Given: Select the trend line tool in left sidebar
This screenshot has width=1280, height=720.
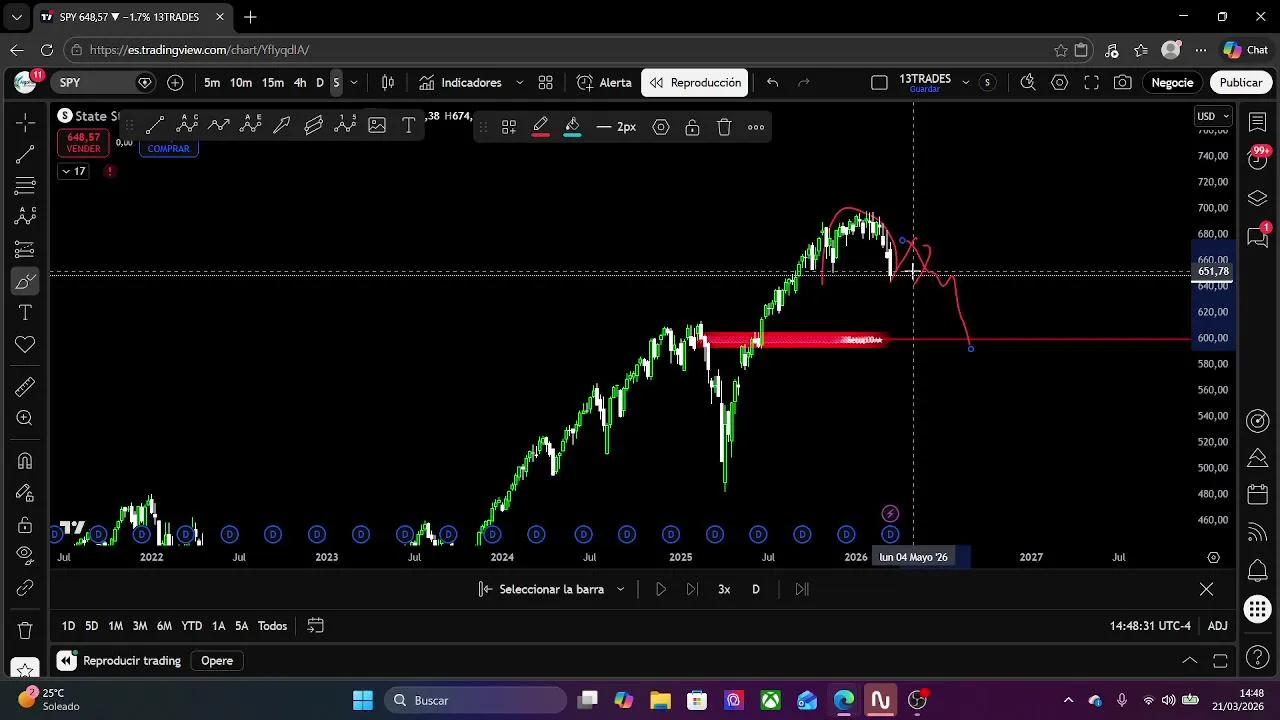Looking at the screenshot, I should coord(25,154).
